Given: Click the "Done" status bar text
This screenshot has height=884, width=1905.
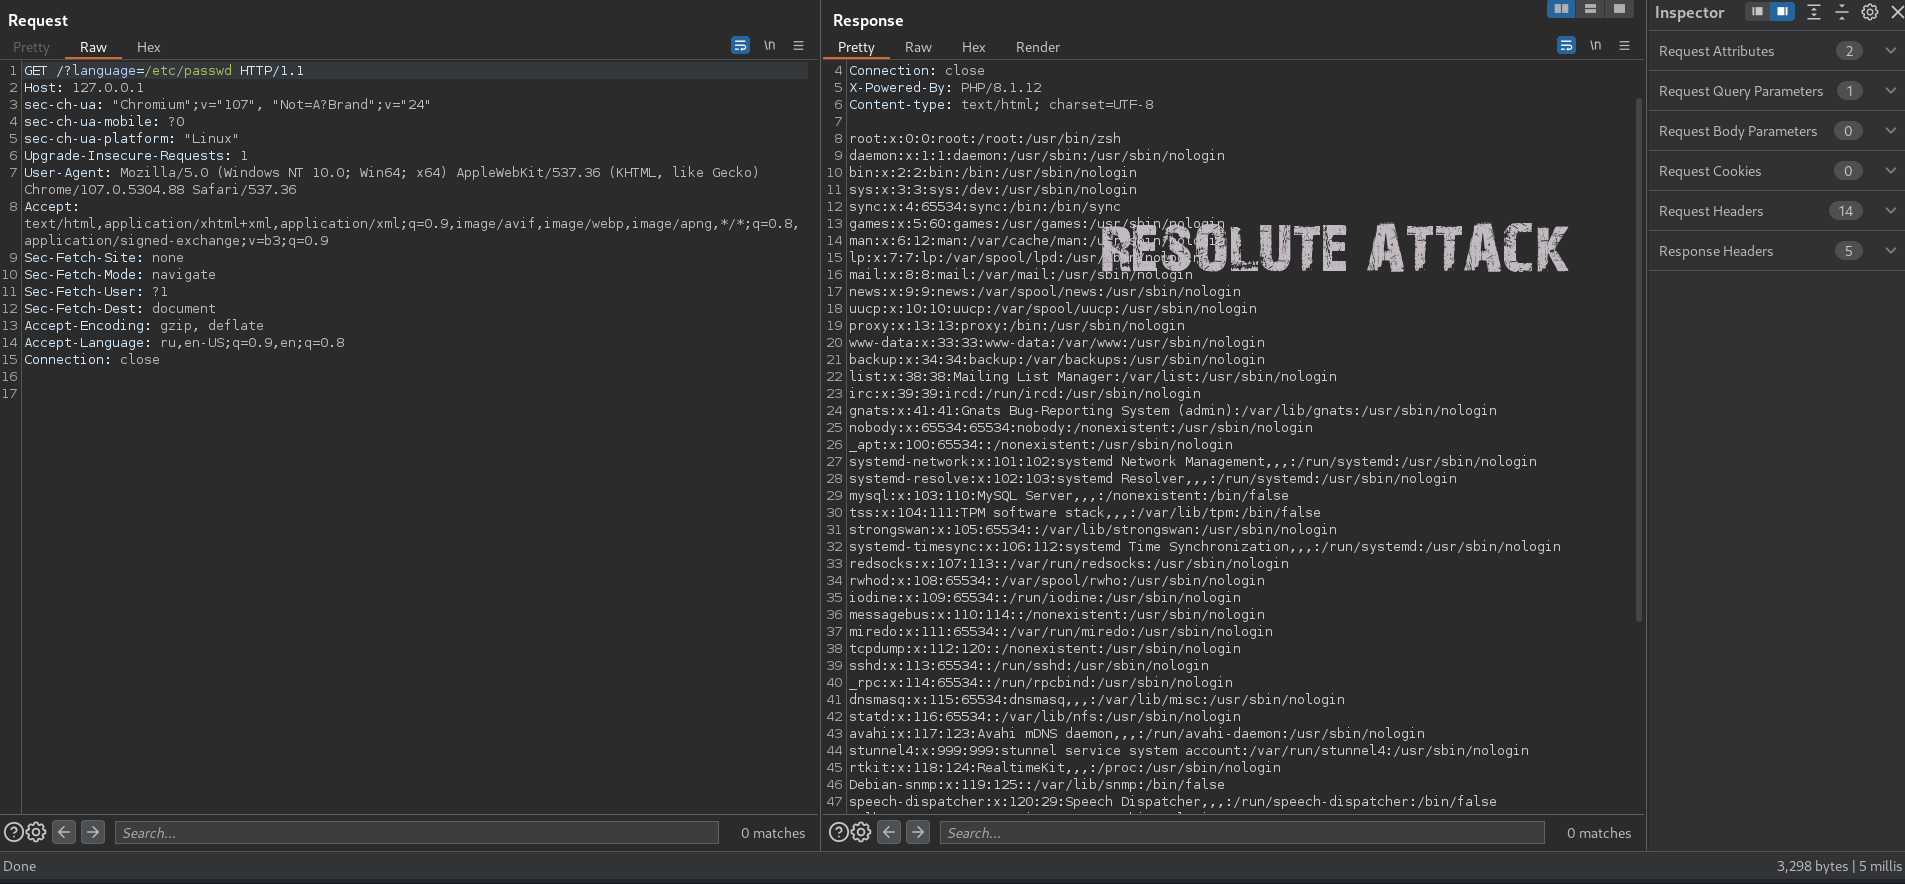Looking at the screenshot, I should coord(20,866).
